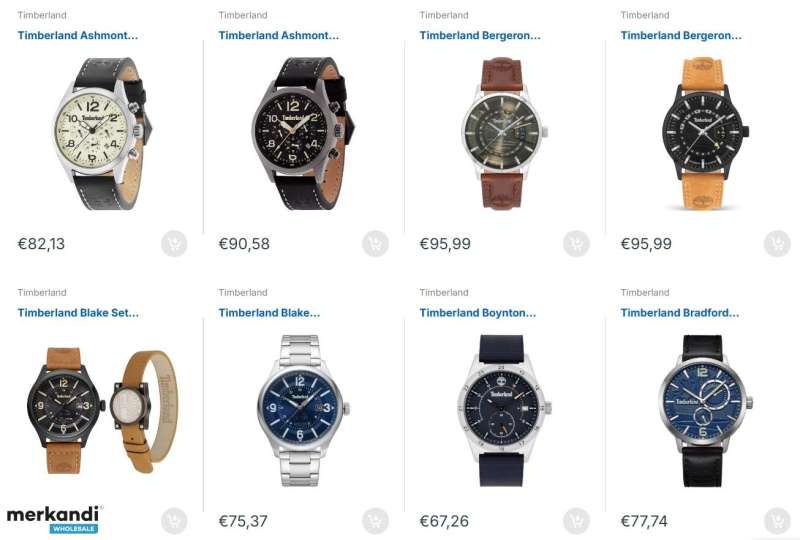View the Blake Set watch and bracelet image
The width and height of the screenshot is (800, 540).
103,410
